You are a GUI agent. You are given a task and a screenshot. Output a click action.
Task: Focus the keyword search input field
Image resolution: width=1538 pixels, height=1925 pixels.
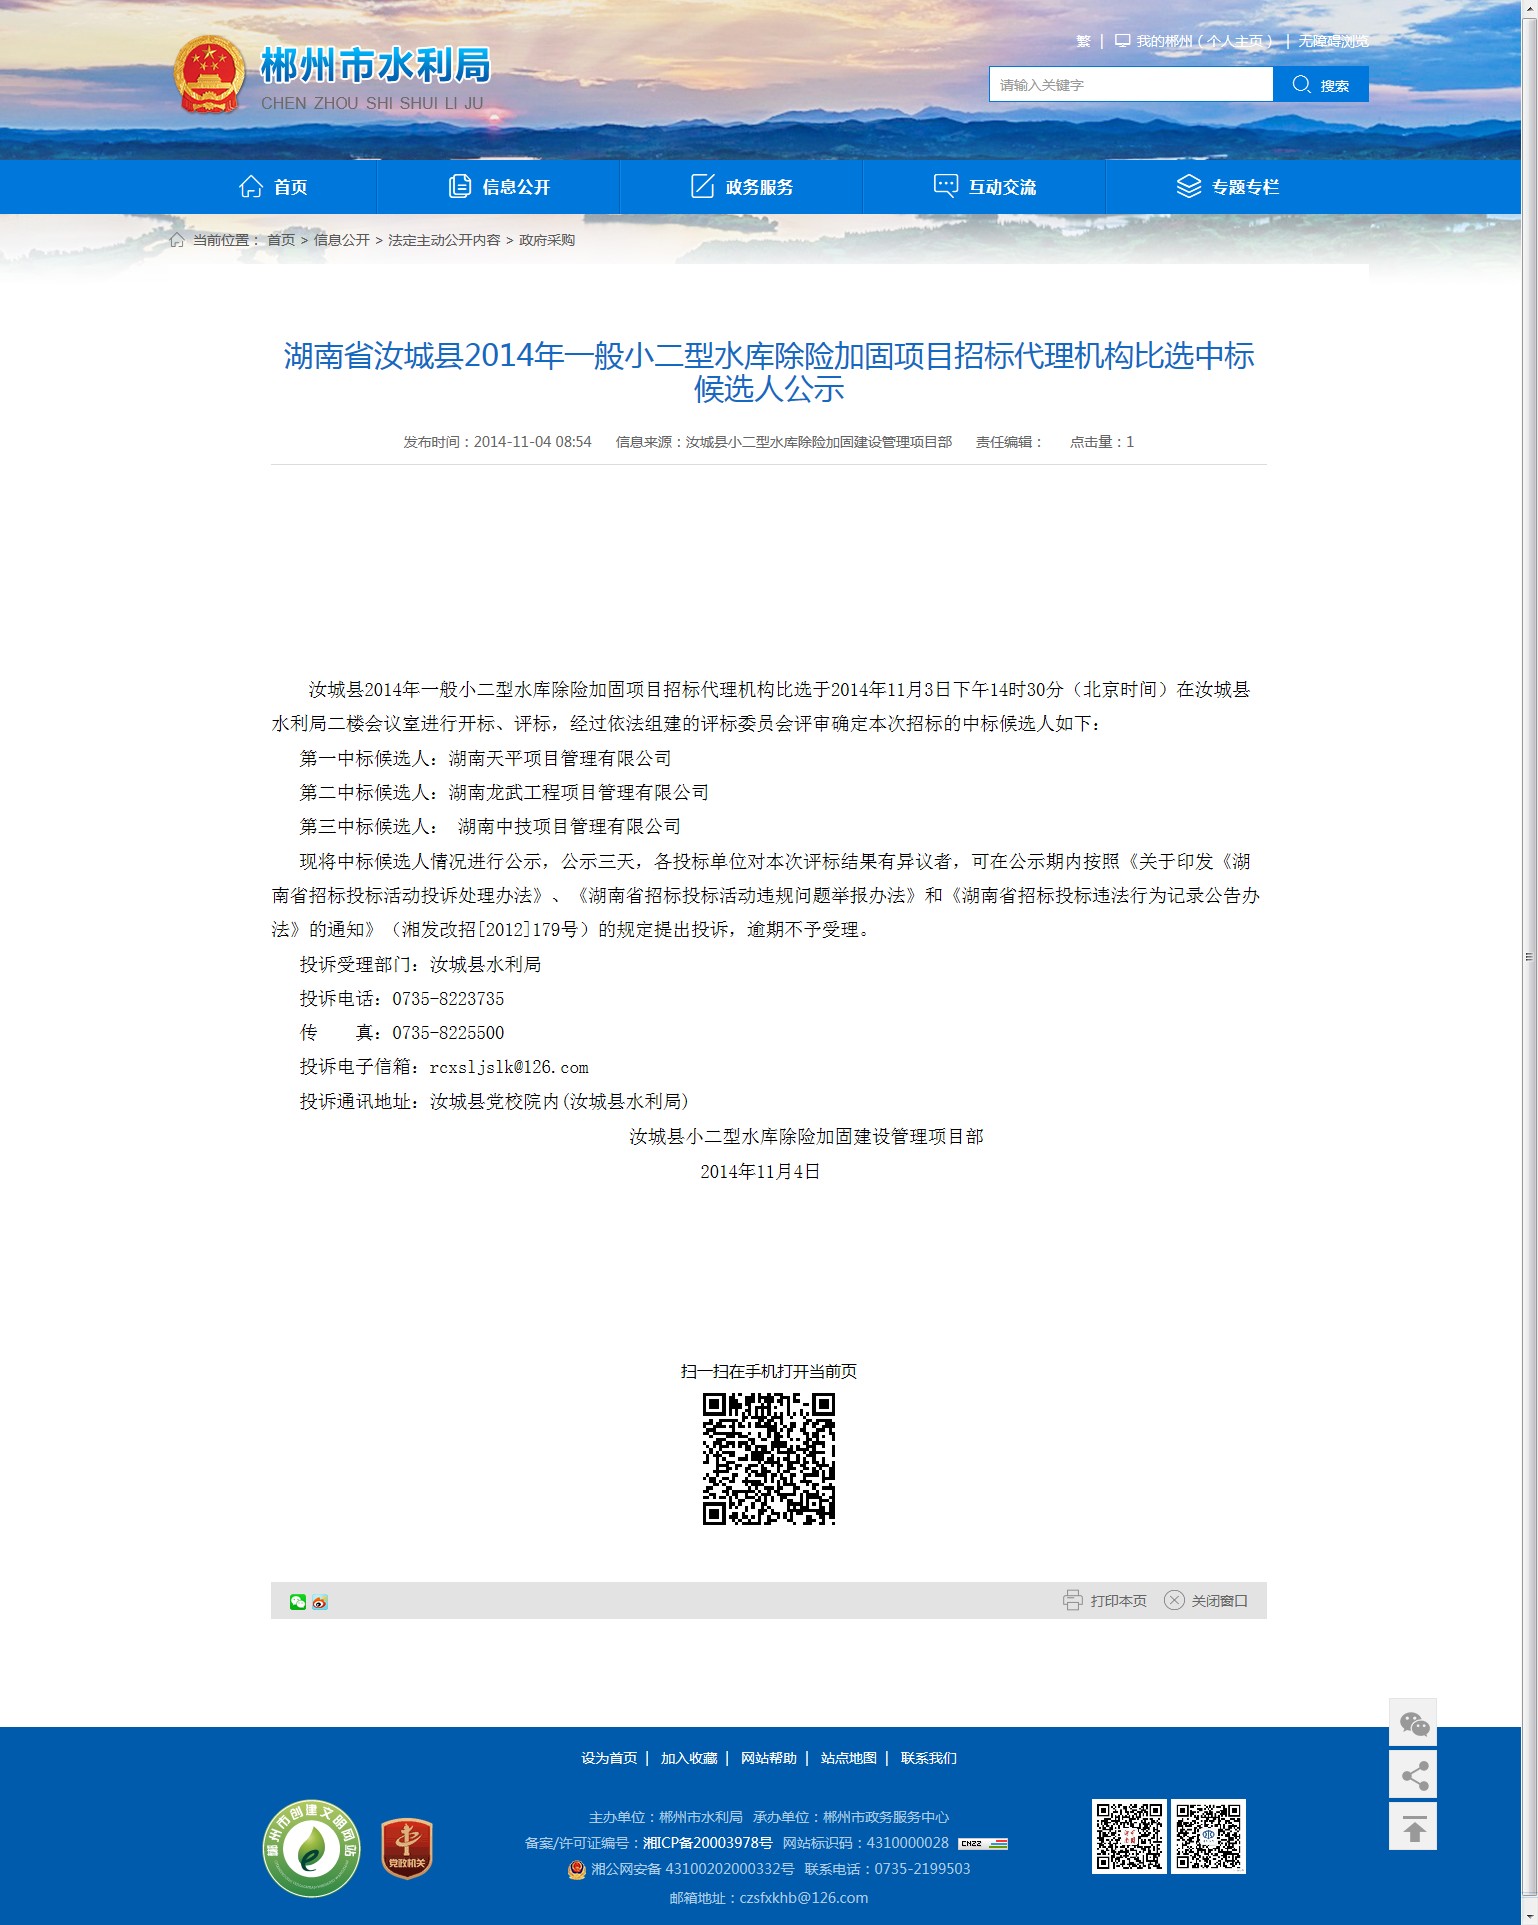pyautogui.click(x=1130, y=85)
